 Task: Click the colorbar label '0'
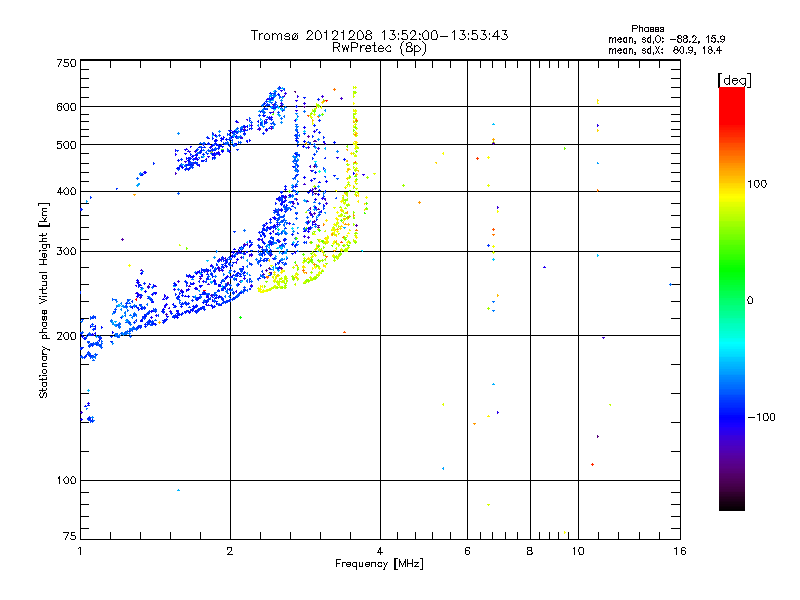(750, 301)
